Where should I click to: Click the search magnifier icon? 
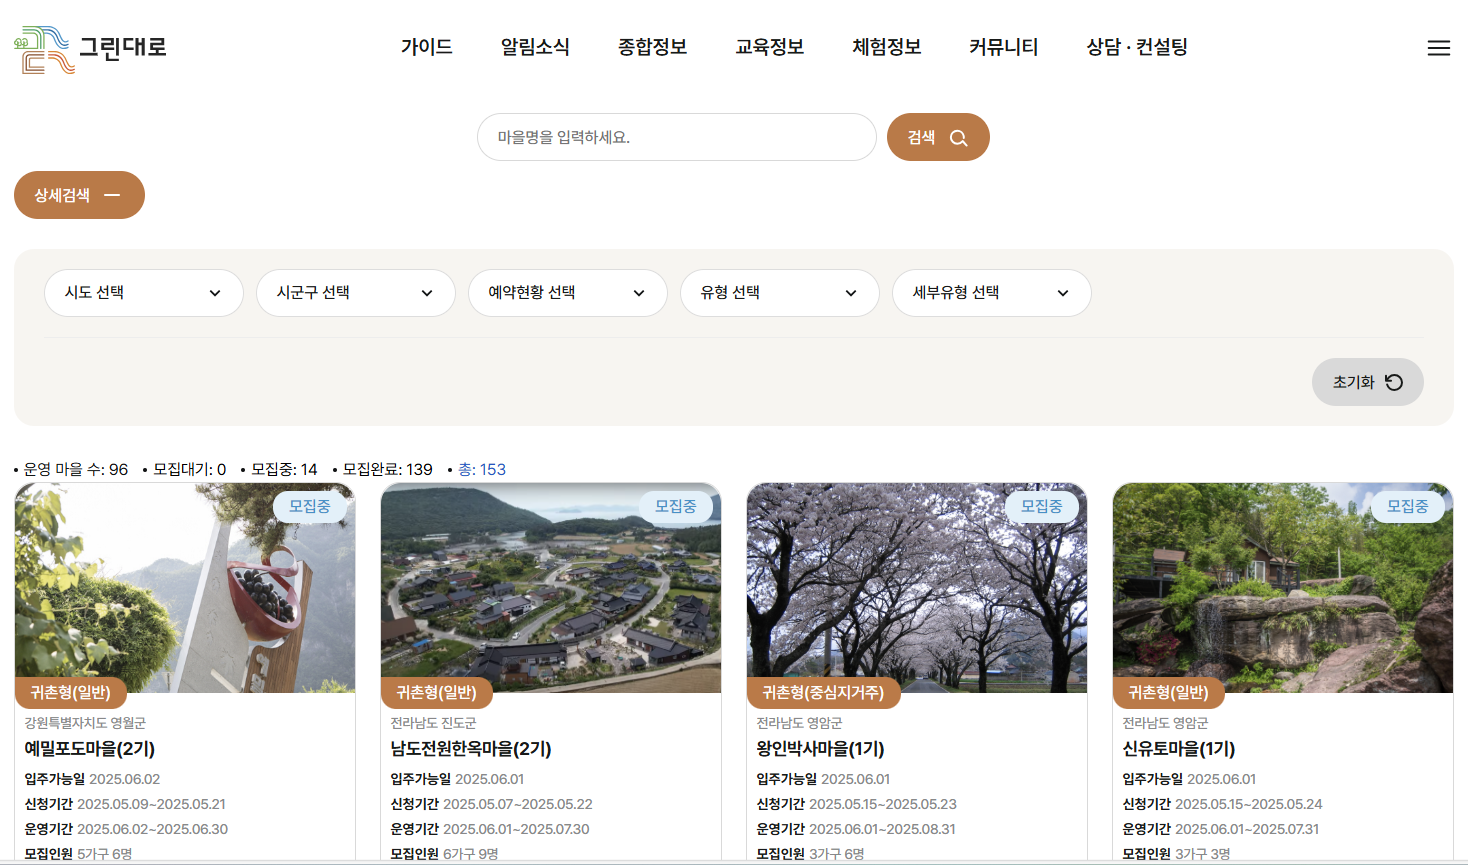(957, 137)
